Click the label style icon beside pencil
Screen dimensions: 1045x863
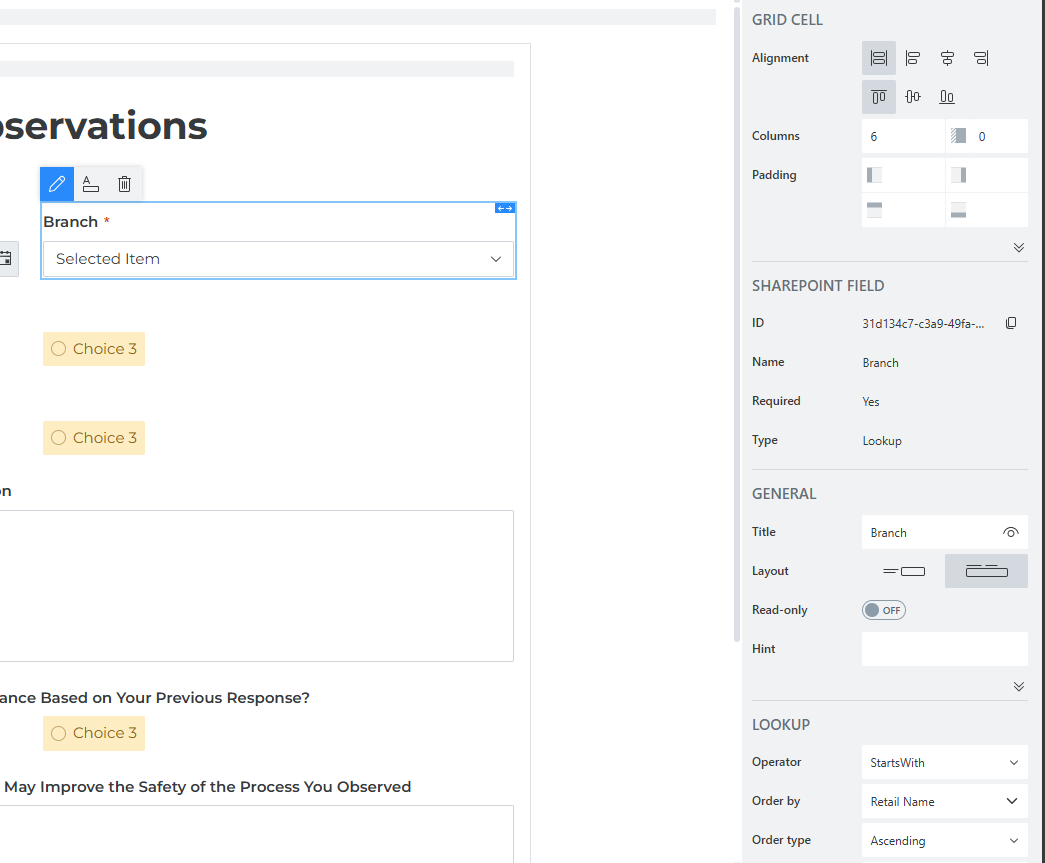91,184
